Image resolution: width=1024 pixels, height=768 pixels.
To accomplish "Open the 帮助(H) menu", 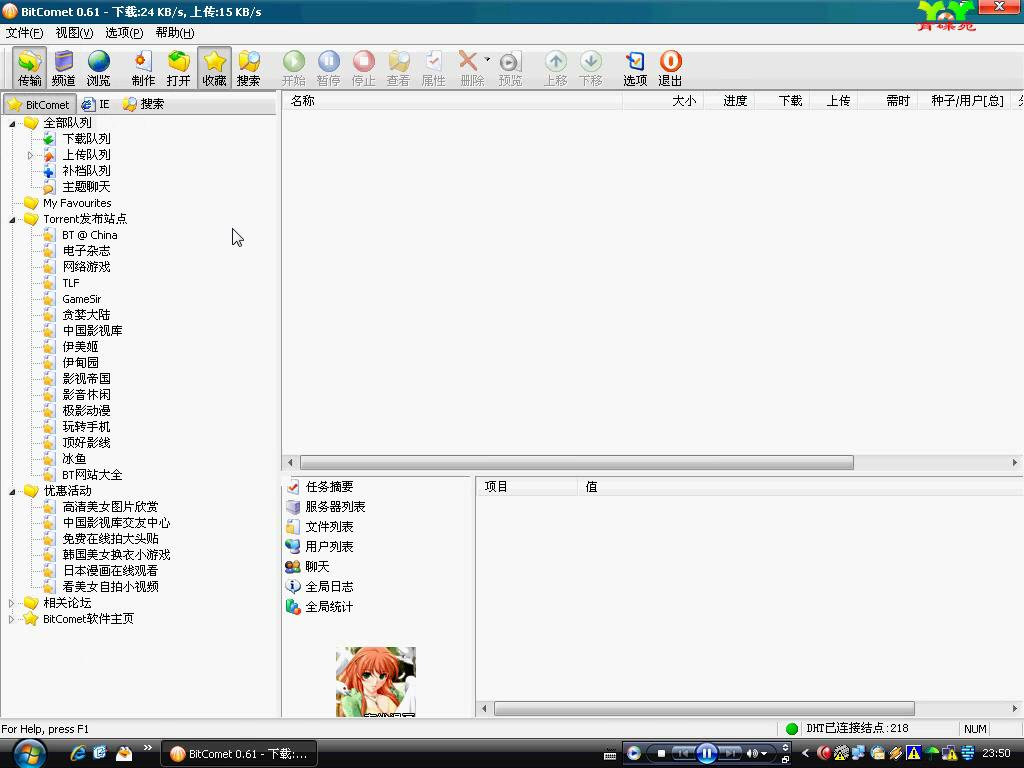I will pos(174,33).
